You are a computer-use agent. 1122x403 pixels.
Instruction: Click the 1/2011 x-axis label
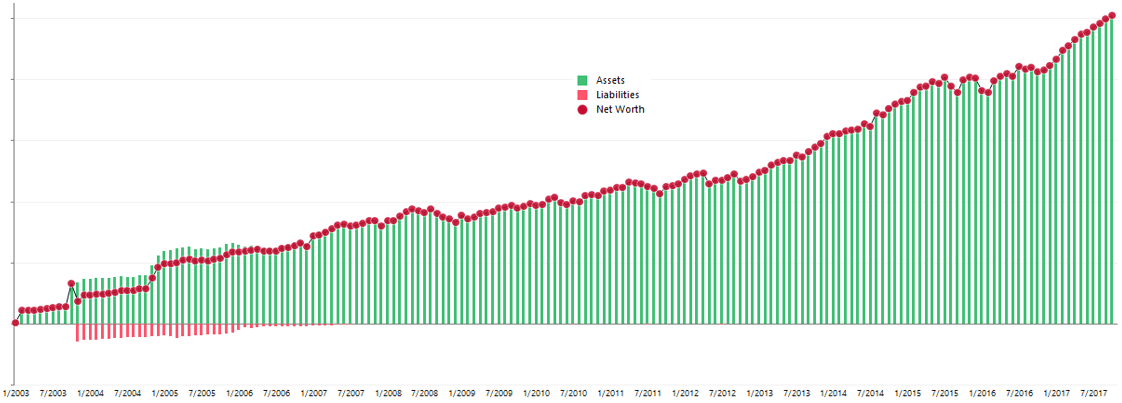611,394
